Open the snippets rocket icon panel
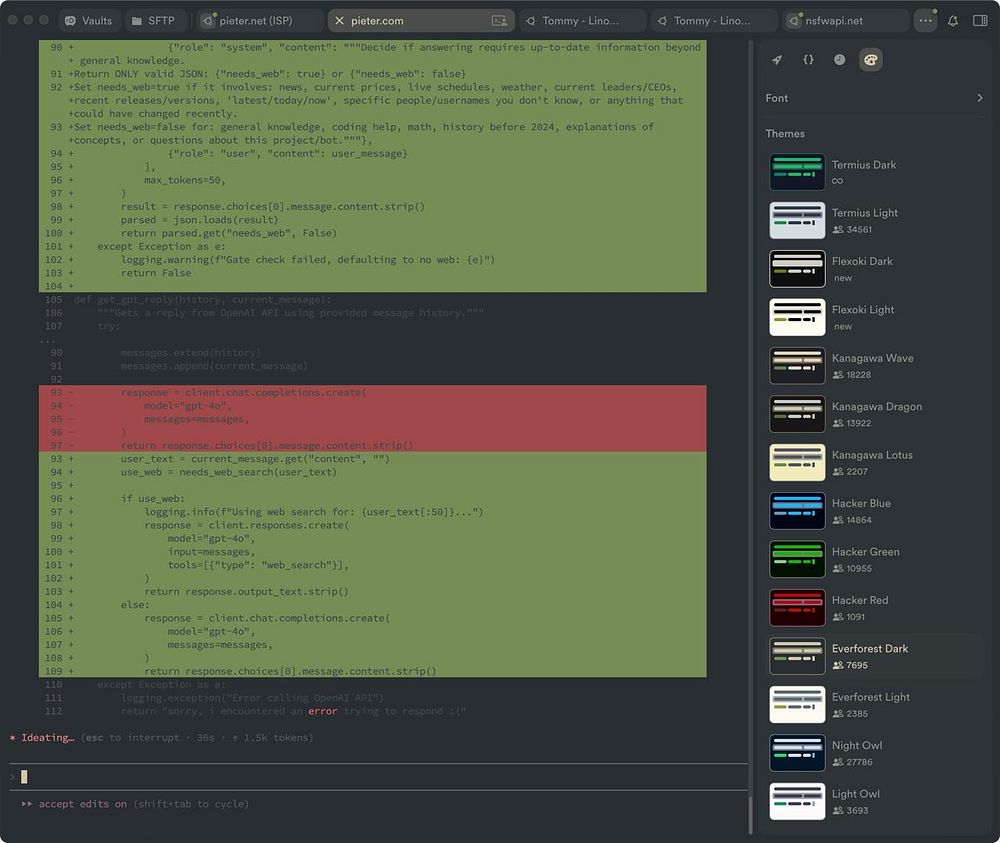 pos(777,60)
